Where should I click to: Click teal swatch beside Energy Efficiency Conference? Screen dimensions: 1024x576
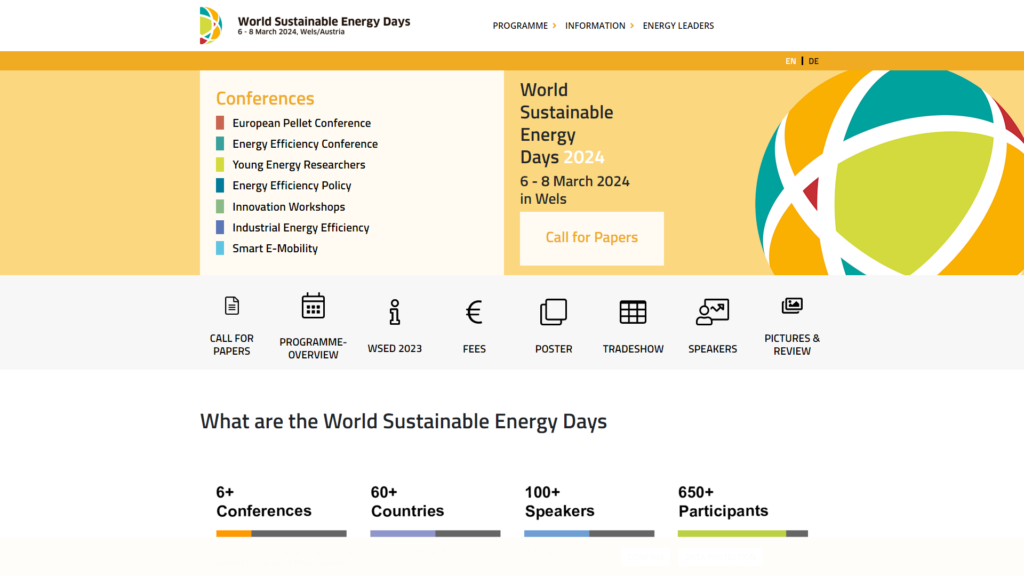(x=220, y=144)
